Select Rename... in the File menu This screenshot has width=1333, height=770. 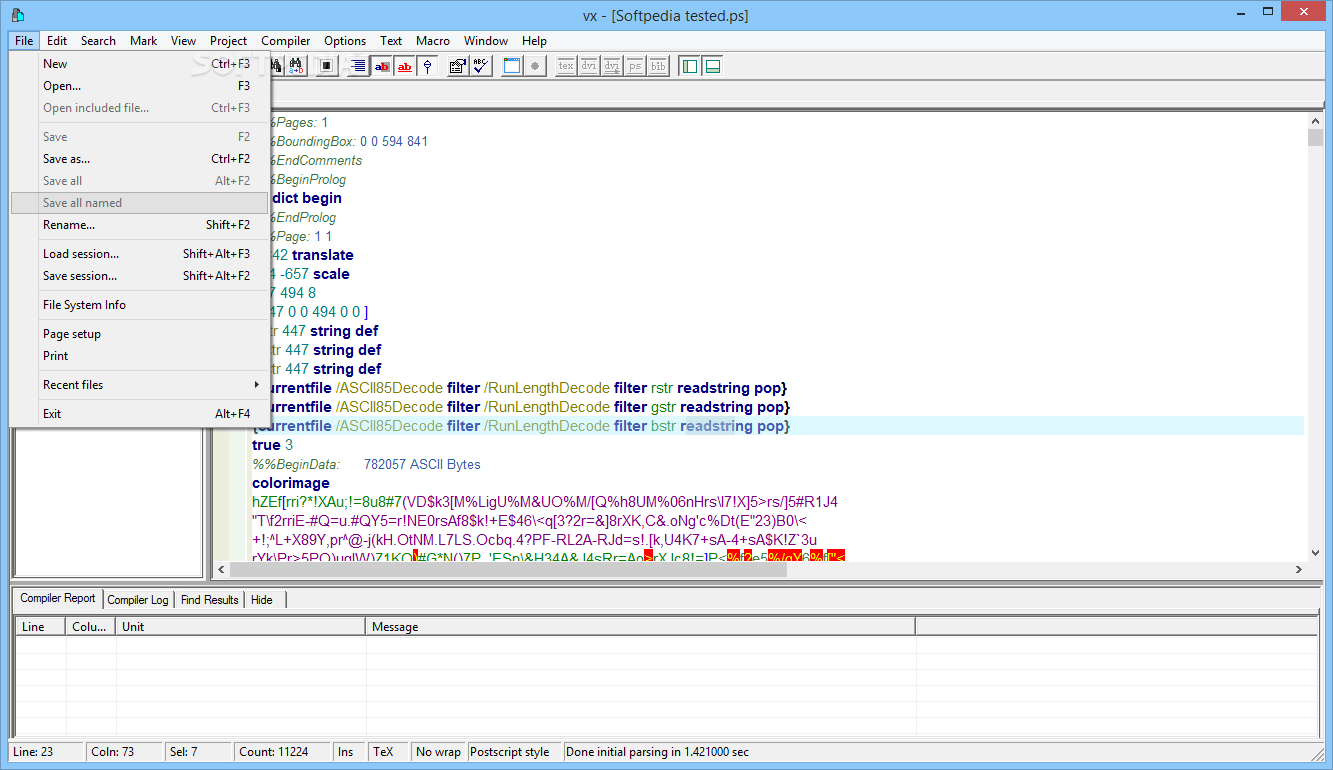pos(140,225)
